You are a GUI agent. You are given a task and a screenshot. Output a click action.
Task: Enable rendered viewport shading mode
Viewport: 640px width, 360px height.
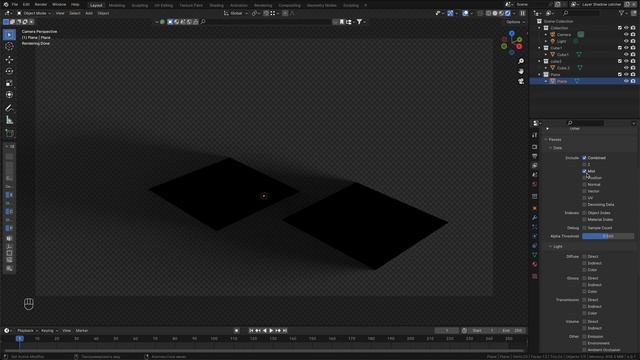[x=508, y=13]
